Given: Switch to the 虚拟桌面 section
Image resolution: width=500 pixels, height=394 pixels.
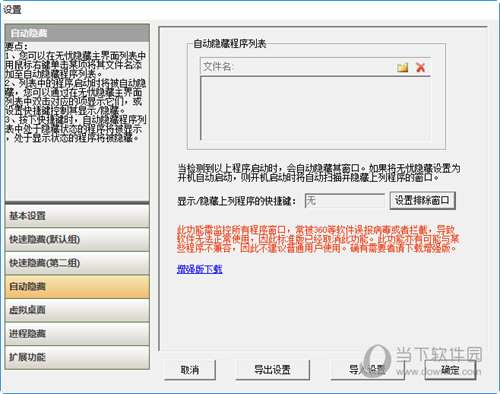Looking at the screenshot, I should 77,310.
